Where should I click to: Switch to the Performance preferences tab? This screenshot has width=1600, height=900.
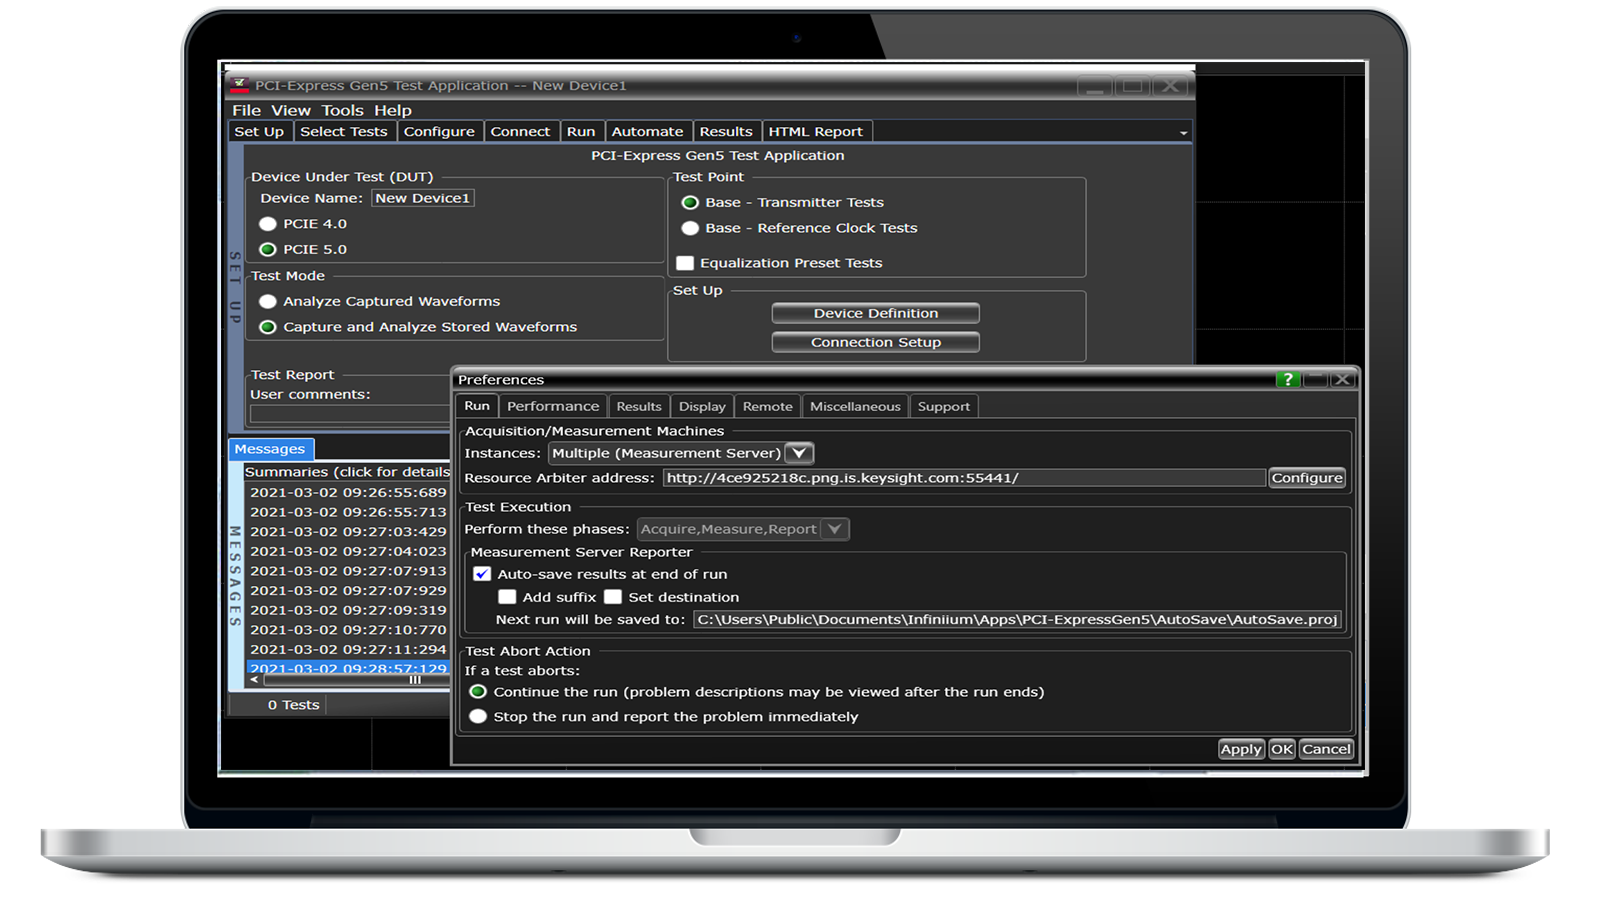pos(553,406)
